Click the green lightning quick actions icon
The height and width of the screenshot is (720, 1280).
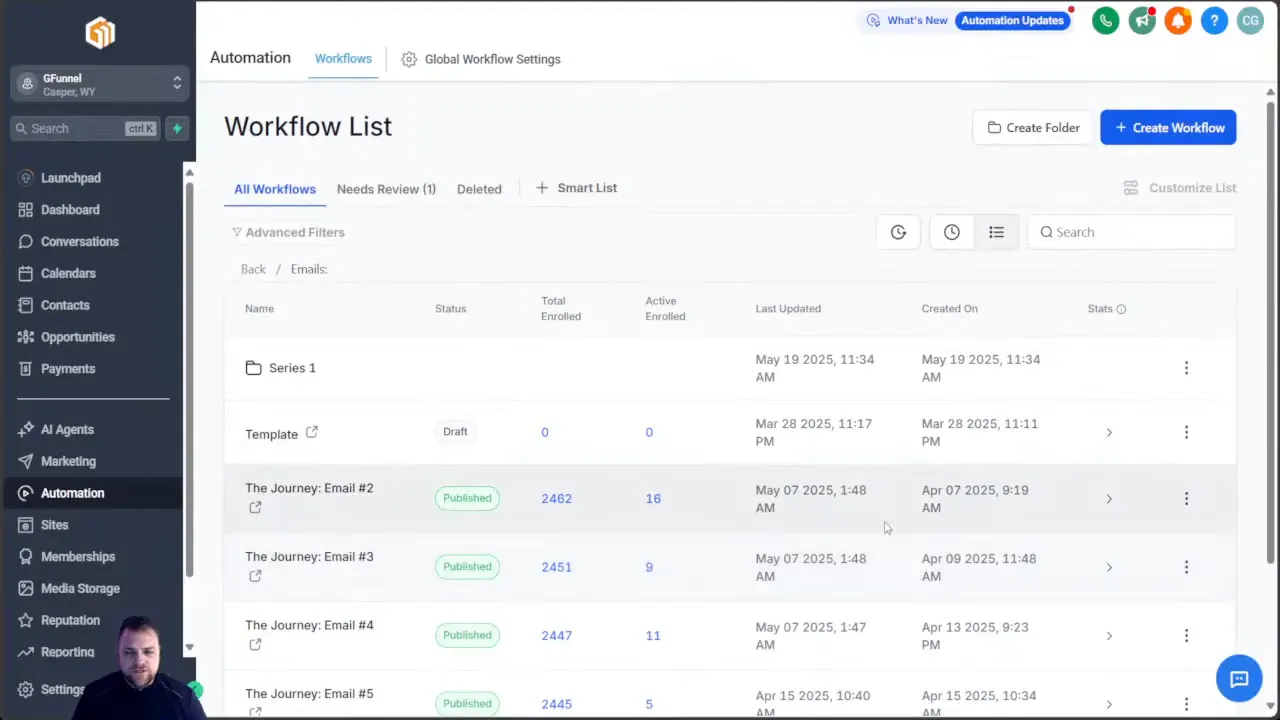(177, 128)
